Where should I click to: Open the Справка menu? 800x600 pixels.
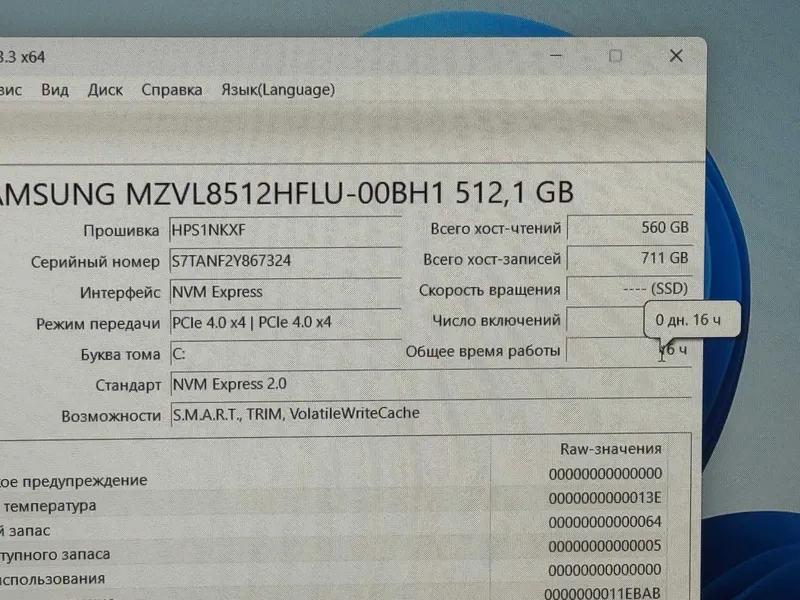(171, 90)
